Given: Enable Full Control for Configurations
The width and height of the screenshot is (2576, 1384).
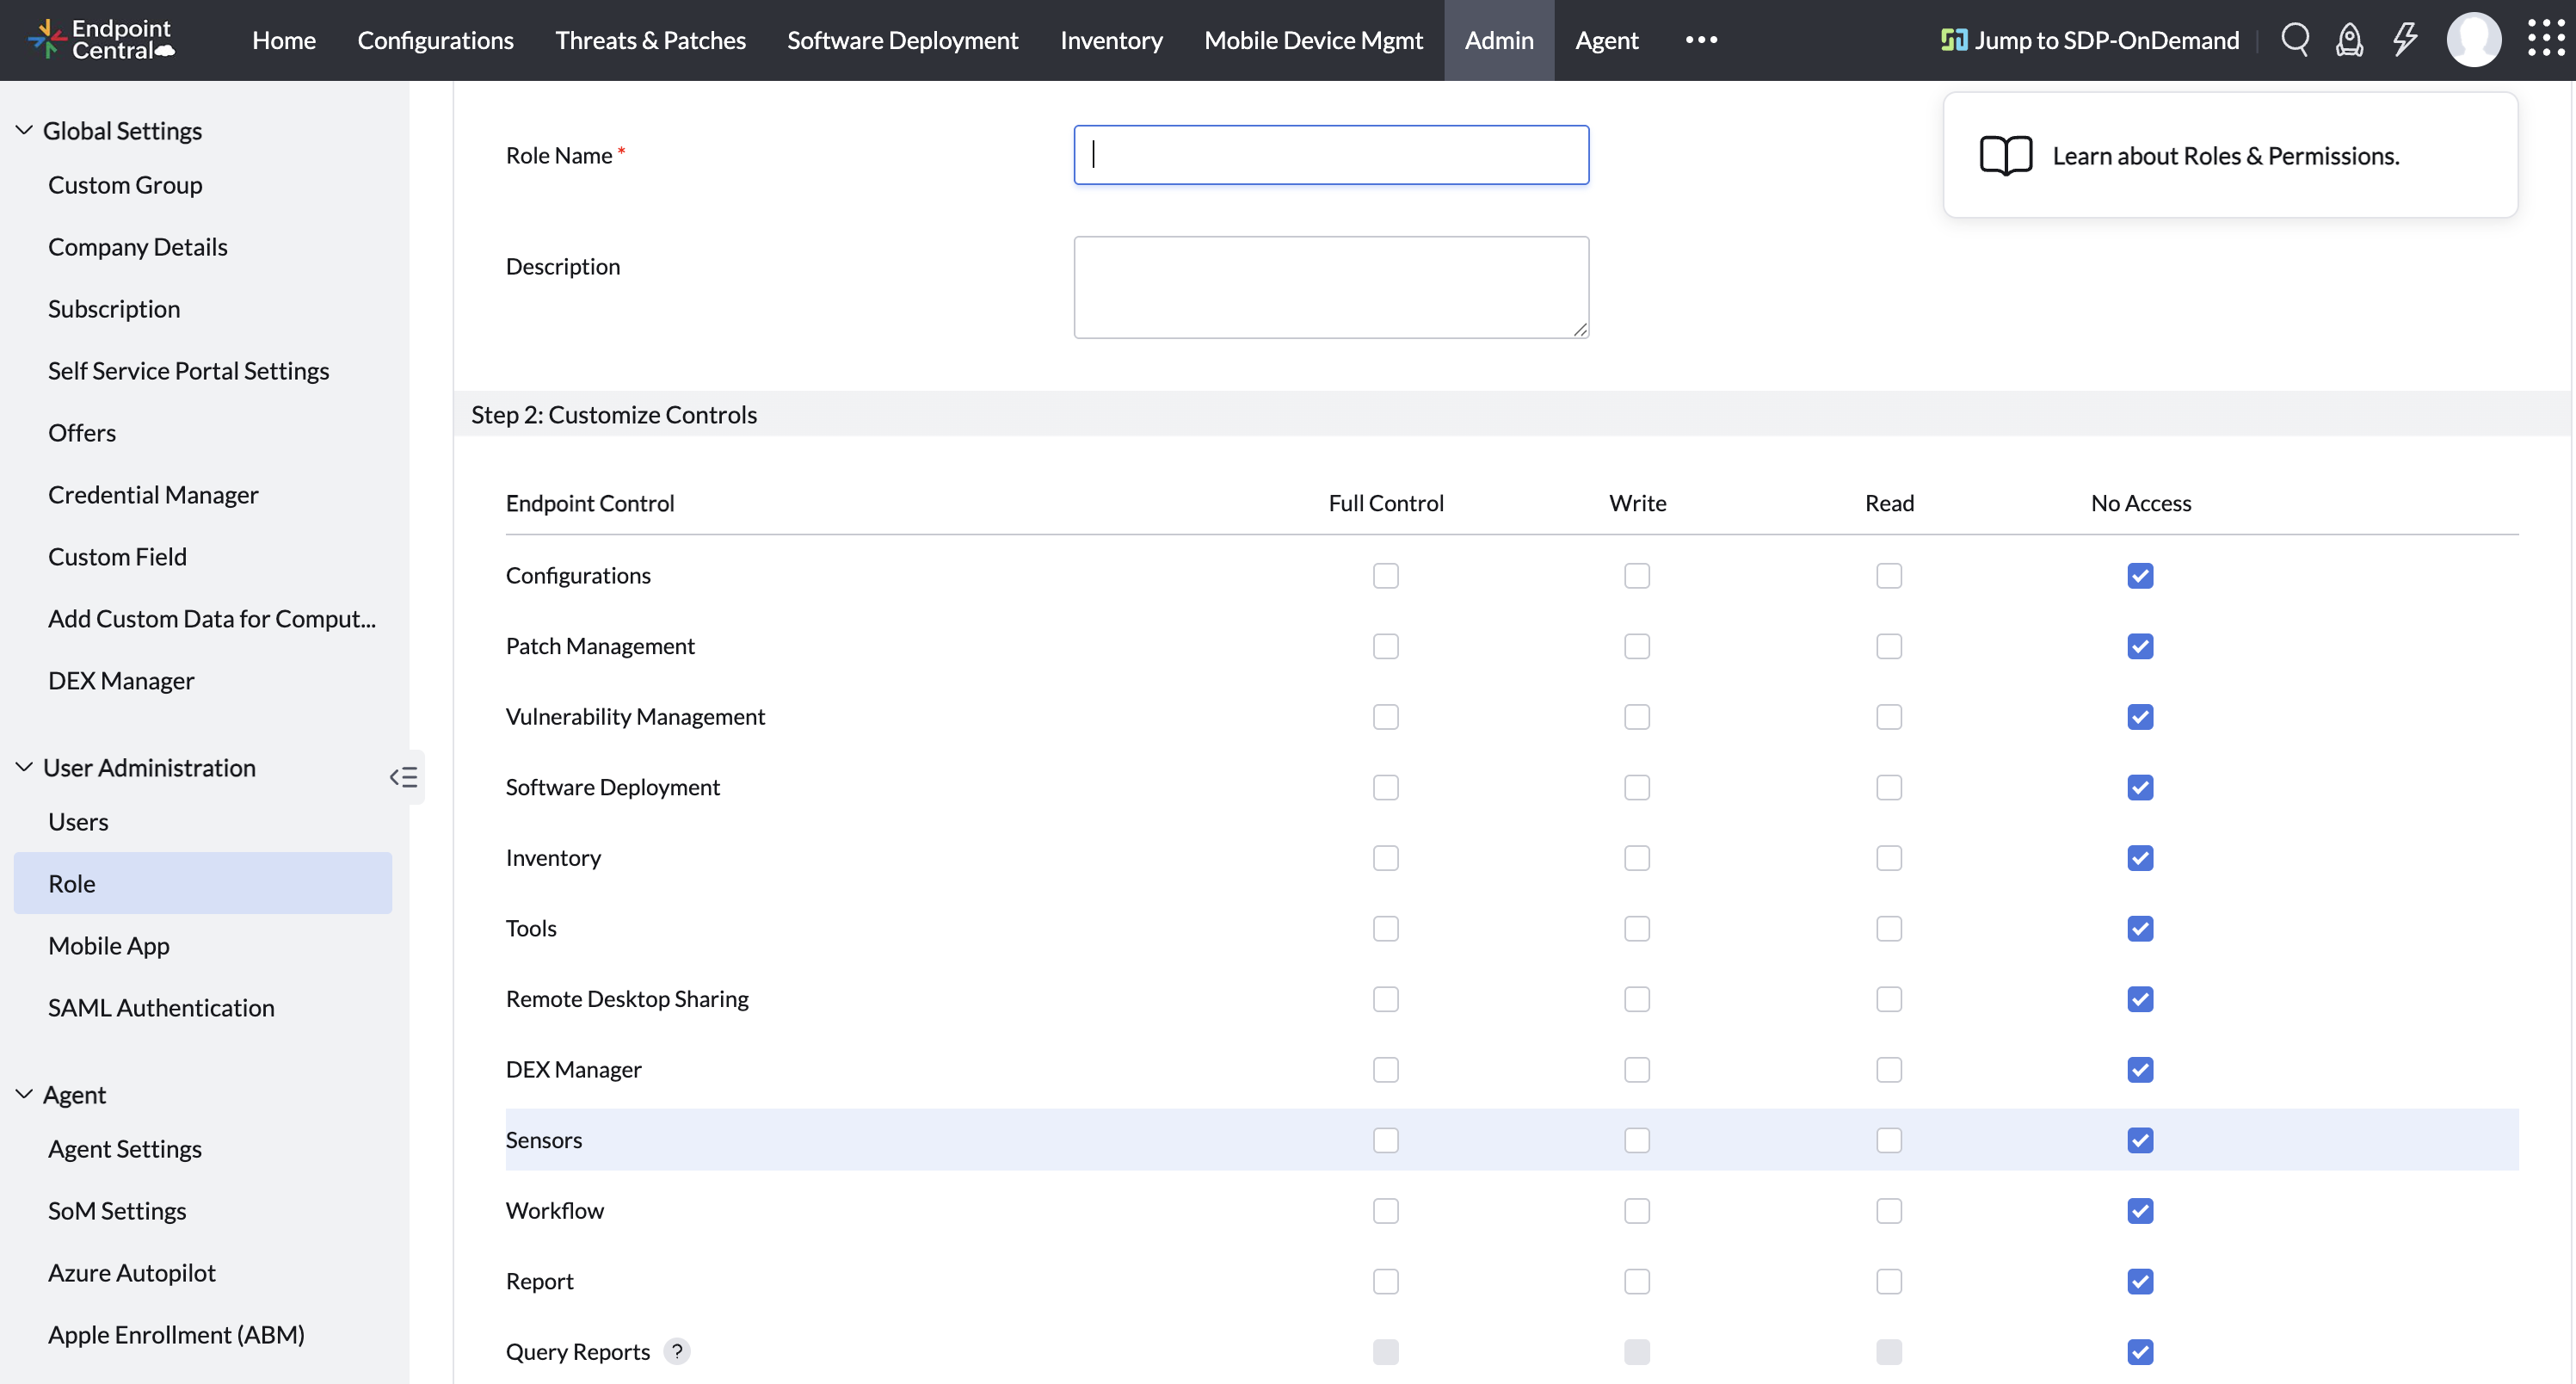Looking at the screenshot, I should click(x=1385, y=575).
